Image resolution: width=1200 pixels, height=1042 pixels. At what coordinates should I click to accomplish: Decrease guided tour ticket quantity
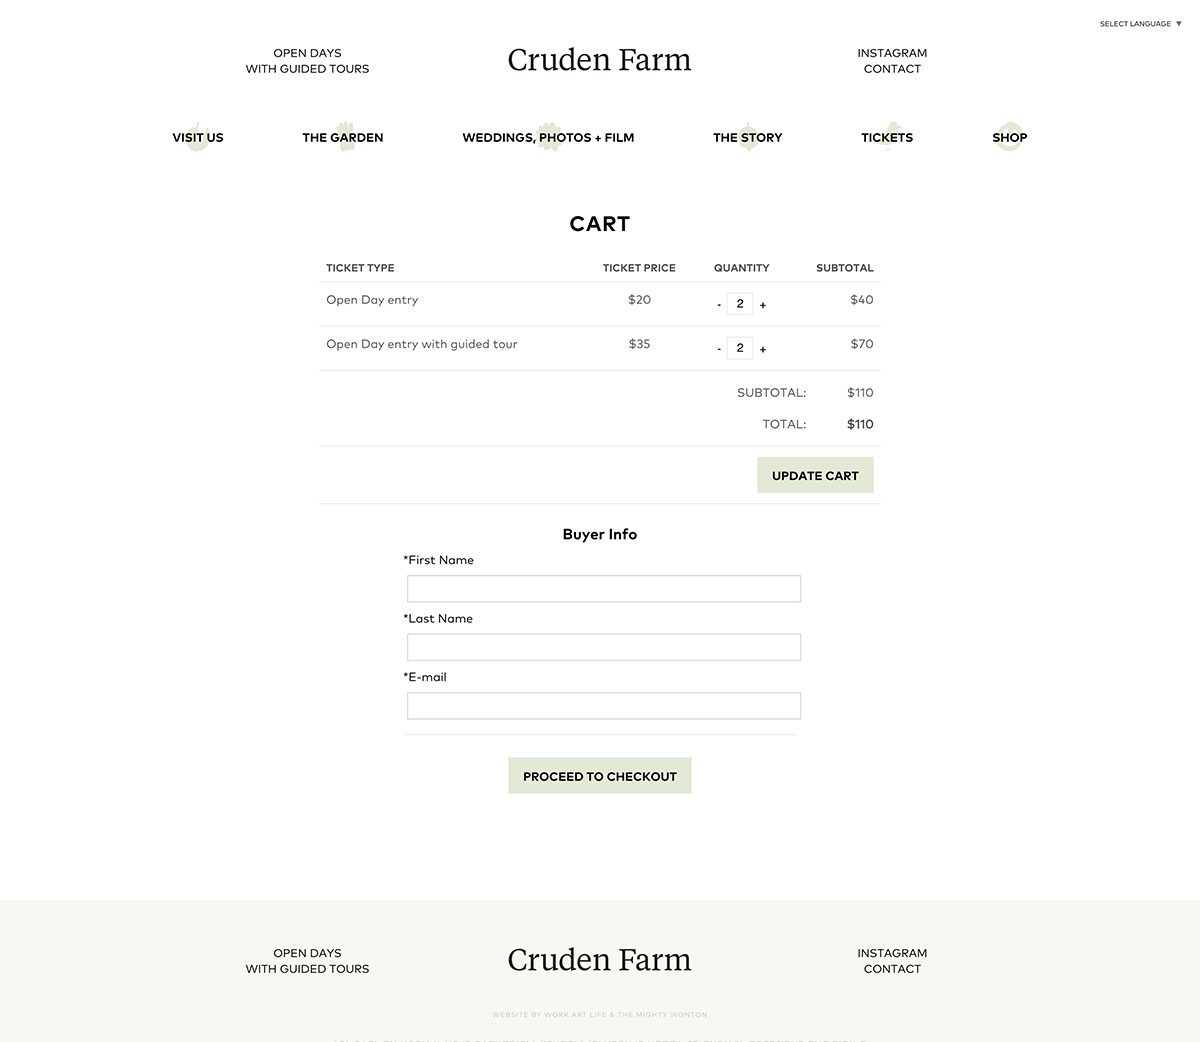point(719,349)
